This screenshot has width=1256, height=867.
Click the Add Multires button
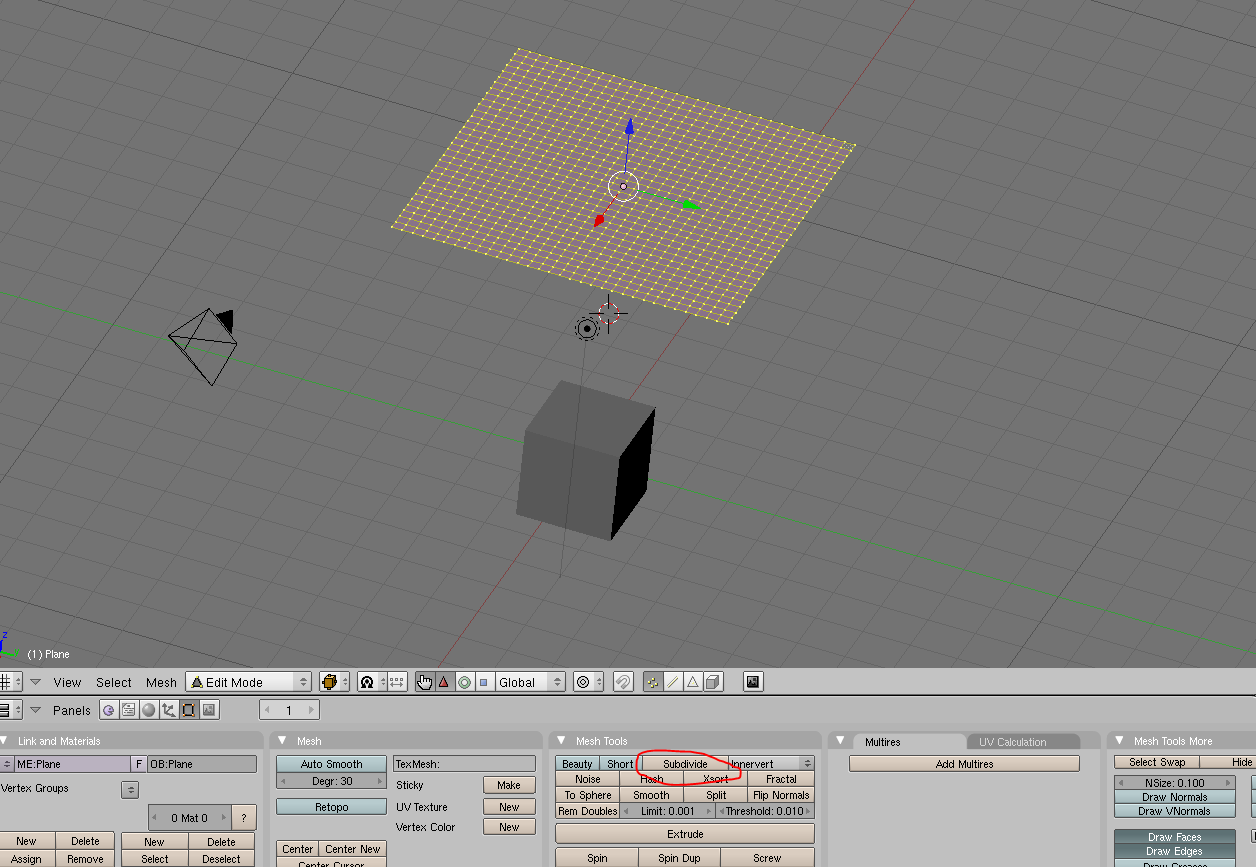click(964, 764)
